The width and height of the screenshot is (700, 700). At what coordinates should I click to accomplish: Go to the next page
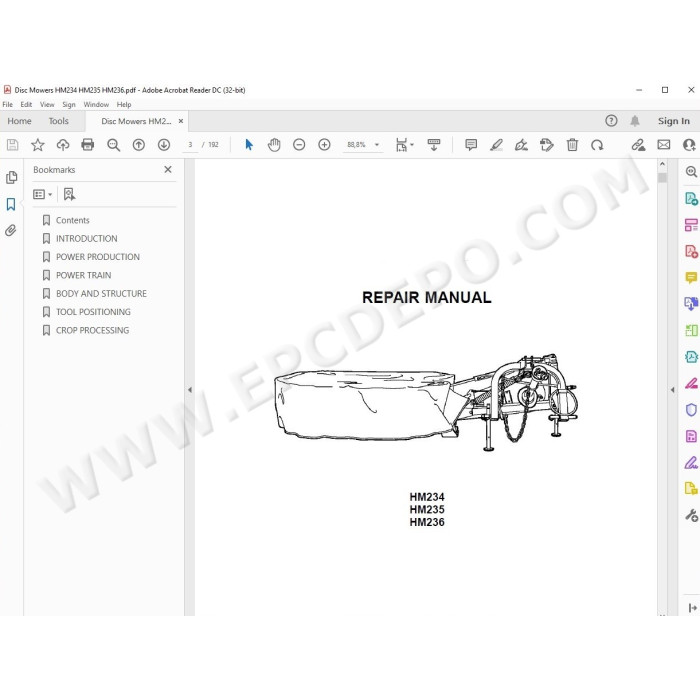[x=164, y=145]
